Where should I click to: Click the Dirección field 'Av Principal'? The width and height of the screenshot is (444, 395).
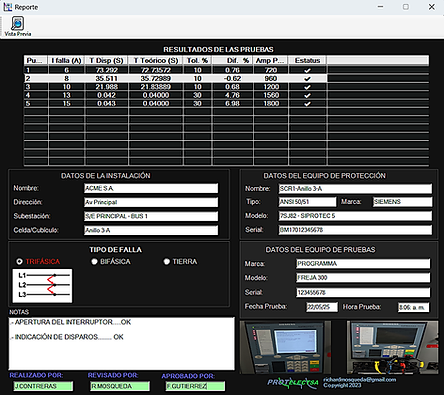click(x=151, y=202)
